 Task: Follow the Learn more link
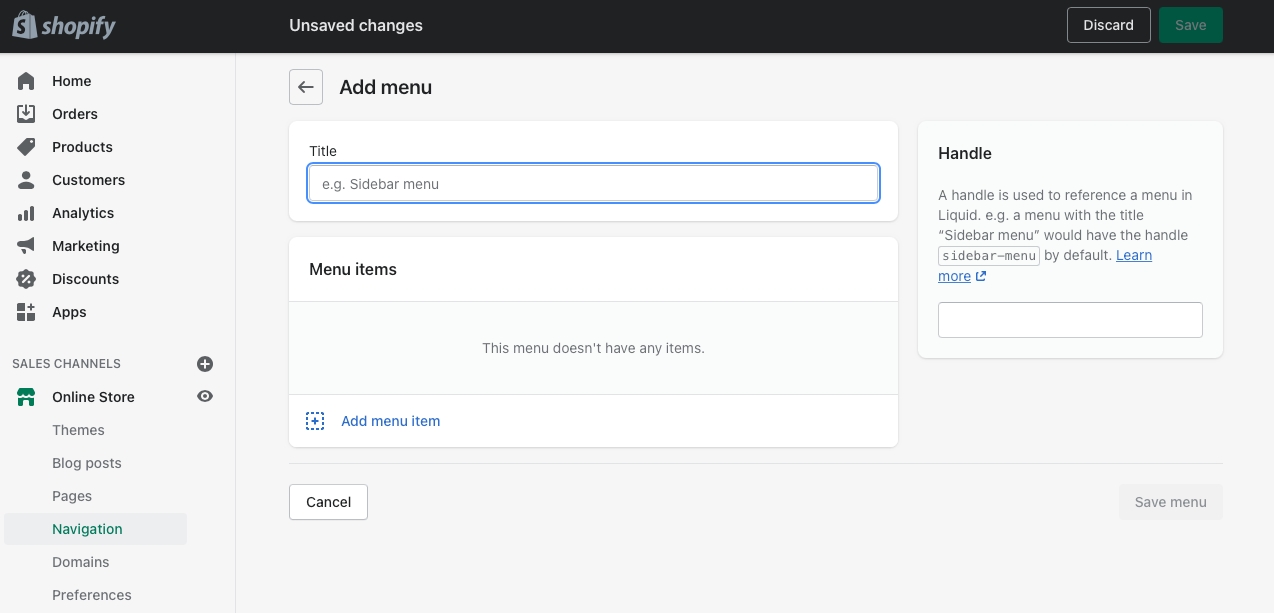1133,256
